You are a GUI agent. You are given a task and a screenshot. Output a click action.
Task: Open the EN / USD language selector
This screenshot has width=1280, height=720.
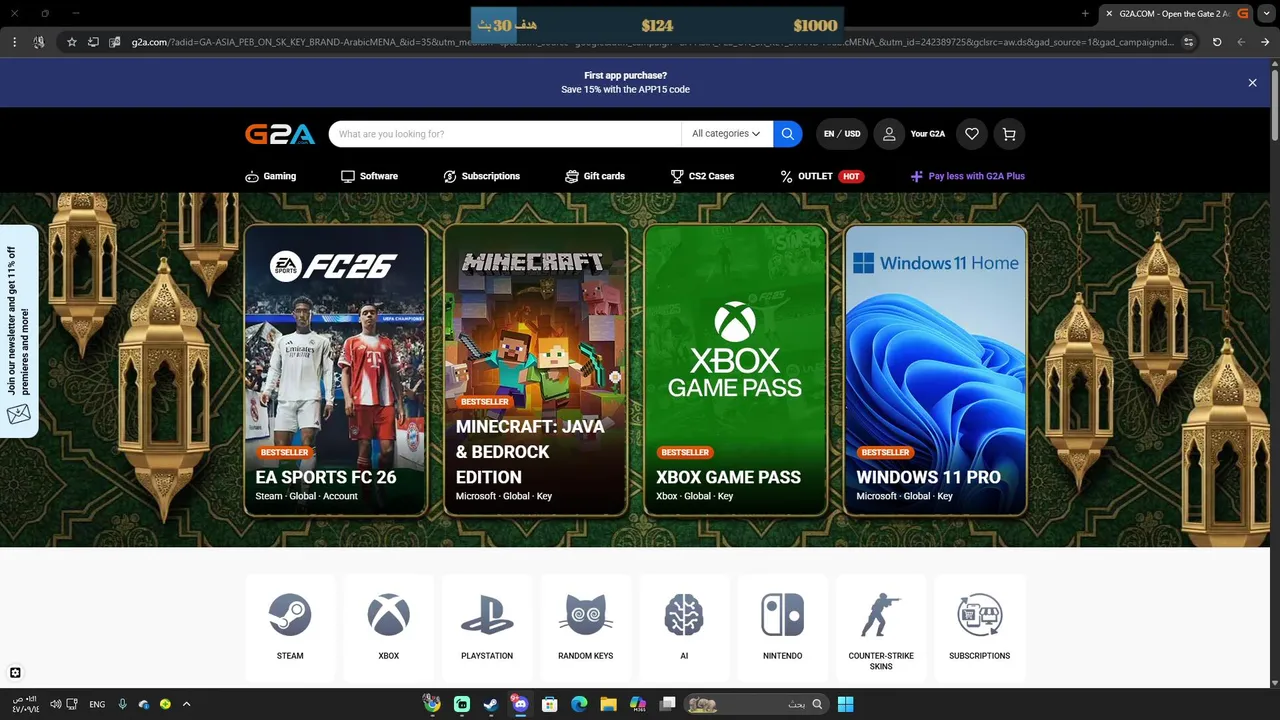pos(842,134)
